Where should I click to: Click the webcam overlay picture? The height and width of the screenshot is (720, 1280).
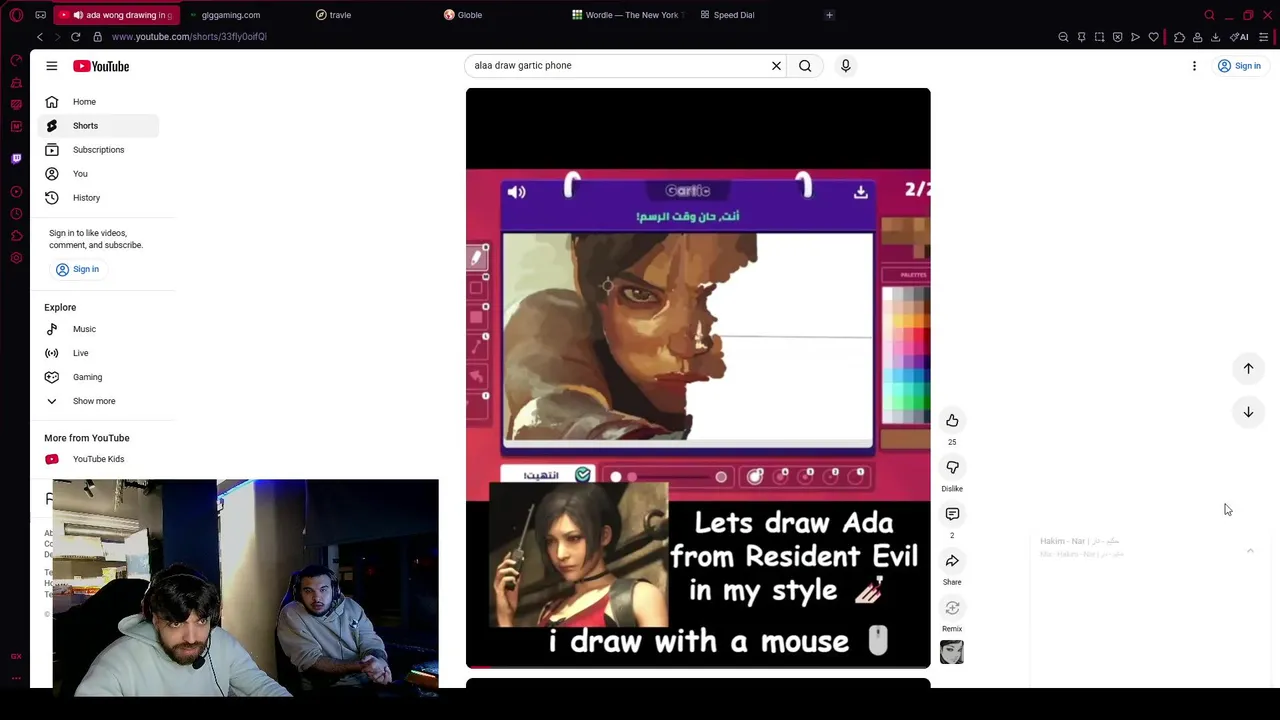(x=245, y=588)
